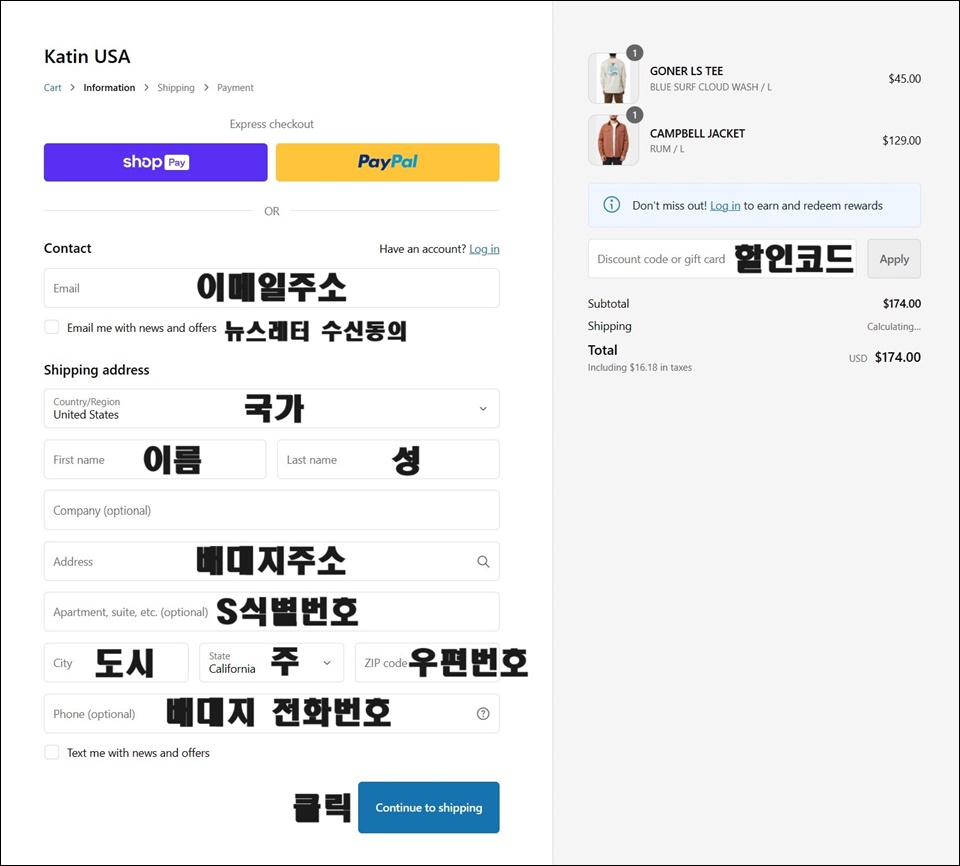The width and height of the screenshot is (960, 866).
Task: Click 'BLUE SURF CLOUD WASH / L' variant text
Action: 711,87
